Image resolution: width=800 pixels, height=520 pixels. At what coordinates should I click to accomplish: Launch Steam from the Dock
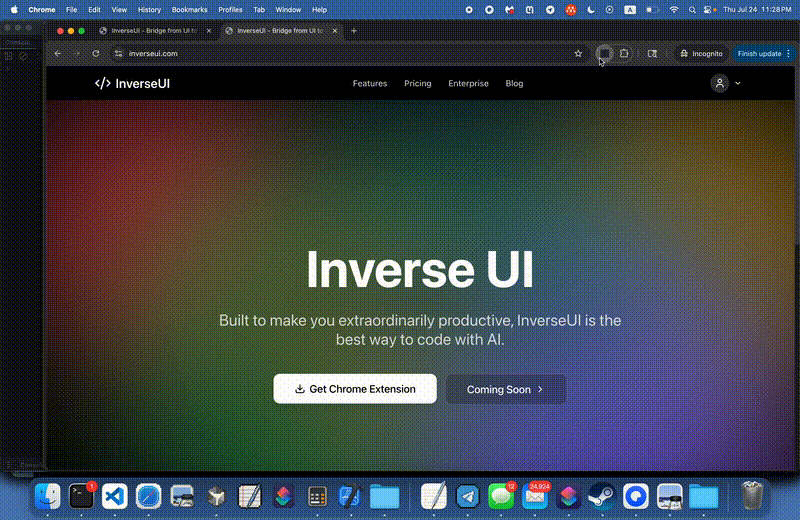click(602, 496)
